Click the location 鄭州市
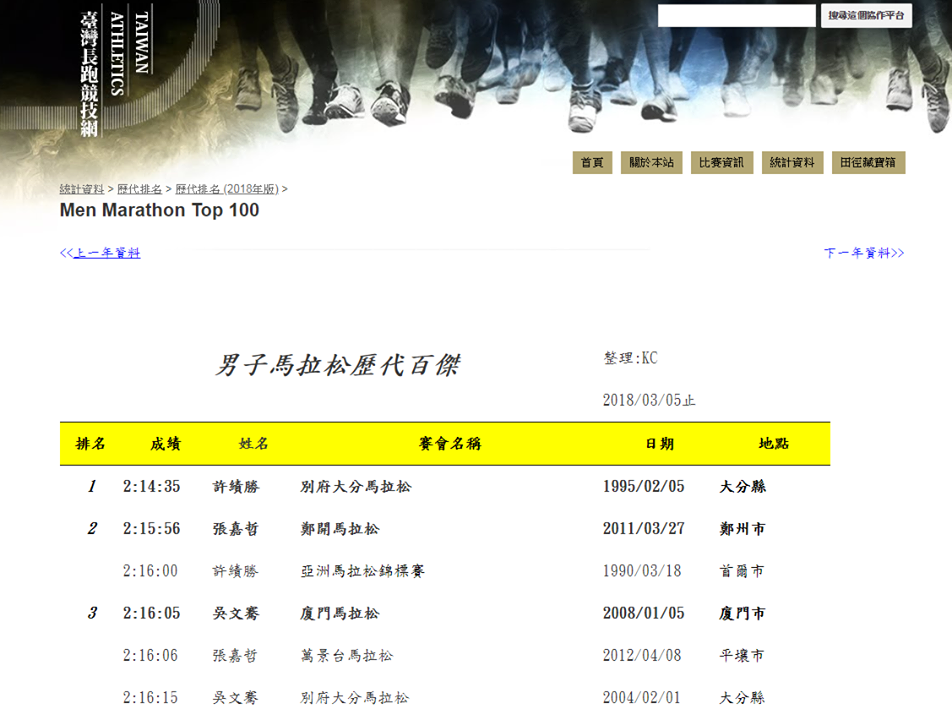Screen dimensions: 952x720 pos(743,529)
